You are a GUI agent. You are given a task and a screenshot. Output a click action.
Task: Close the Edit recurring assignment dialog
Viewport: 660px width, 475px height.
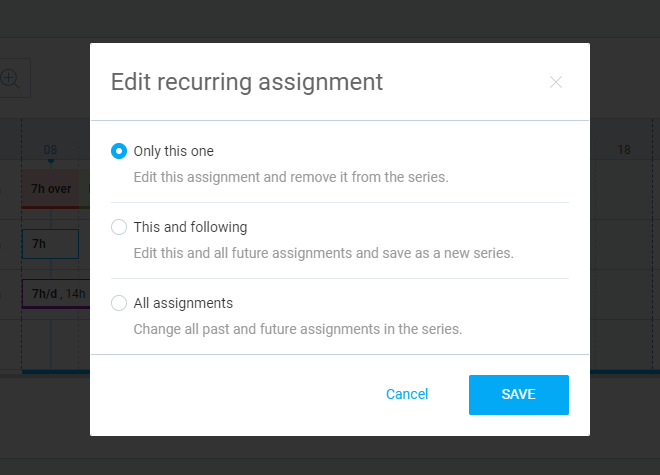coord(556,82)
